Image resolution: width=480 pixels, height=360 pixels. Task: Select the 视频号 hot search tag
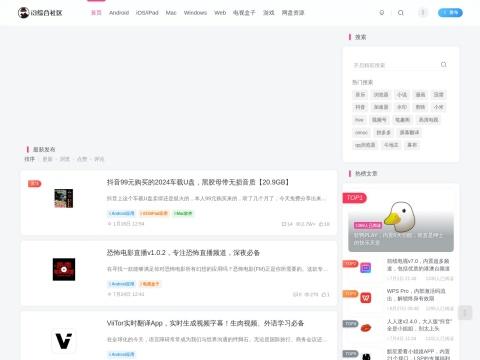point(379,120)
